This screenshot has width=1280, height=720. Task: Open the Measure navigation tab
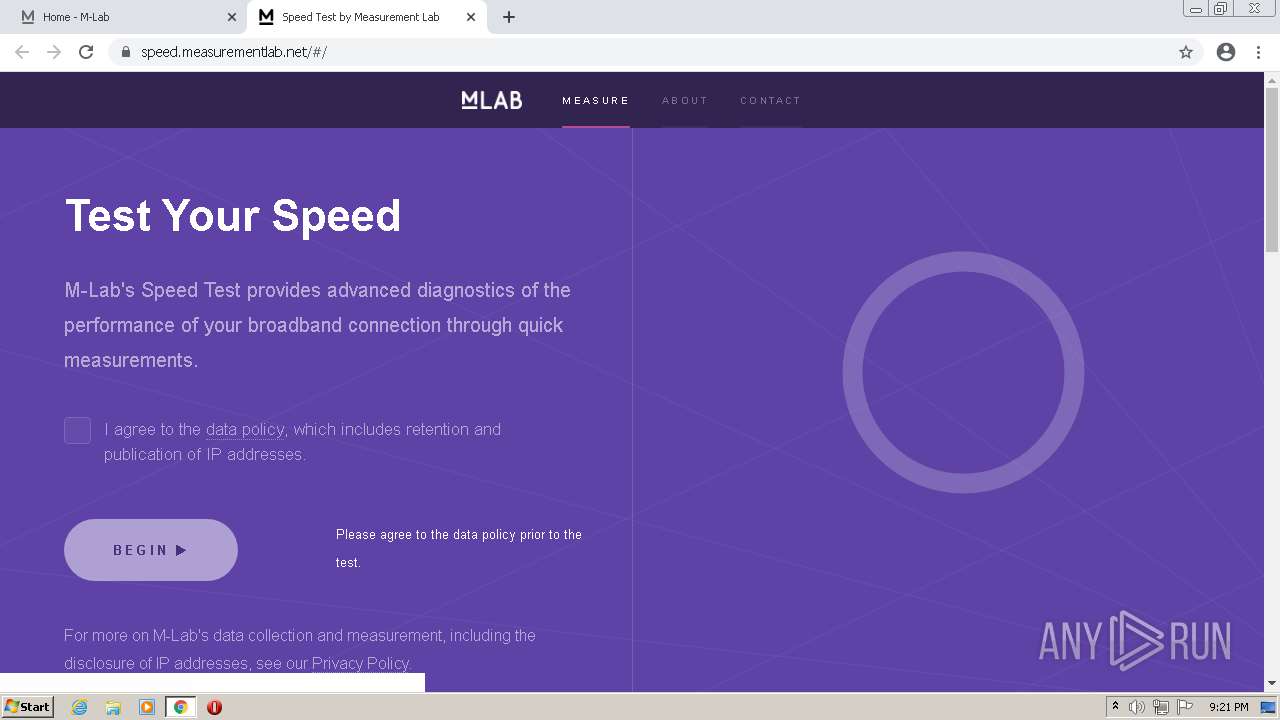[596, 100]
